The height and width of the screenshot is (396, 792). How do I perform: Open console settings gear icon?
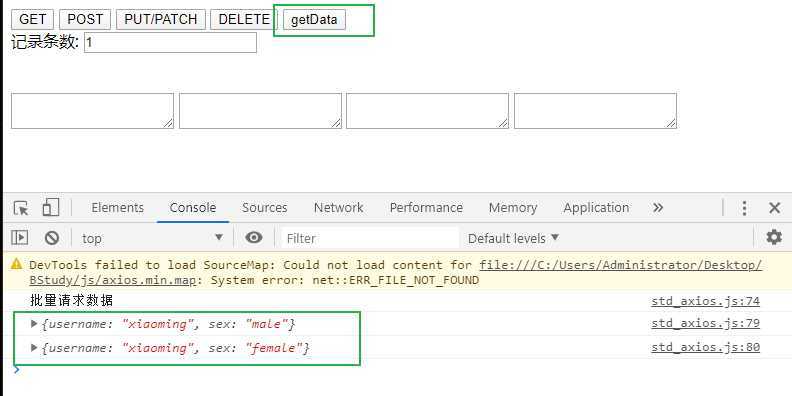[x=774, y=237]
